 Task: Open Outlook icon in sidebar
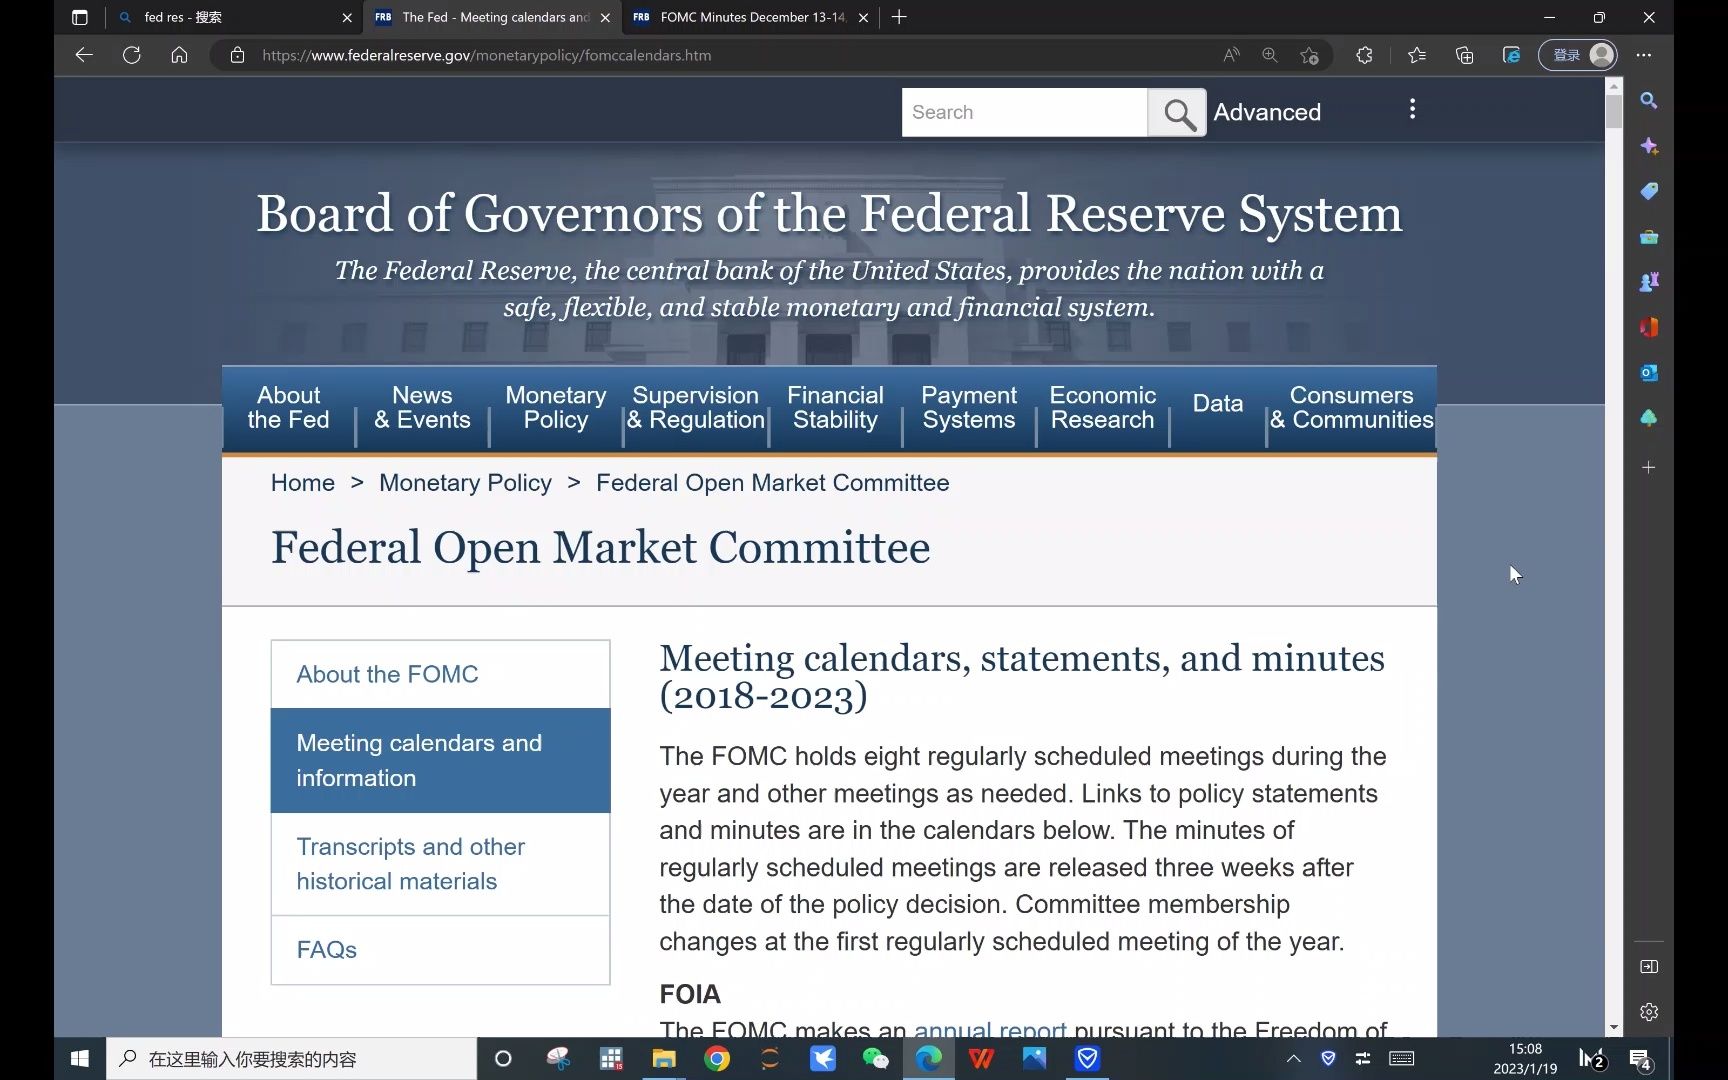pos(1649,372)
